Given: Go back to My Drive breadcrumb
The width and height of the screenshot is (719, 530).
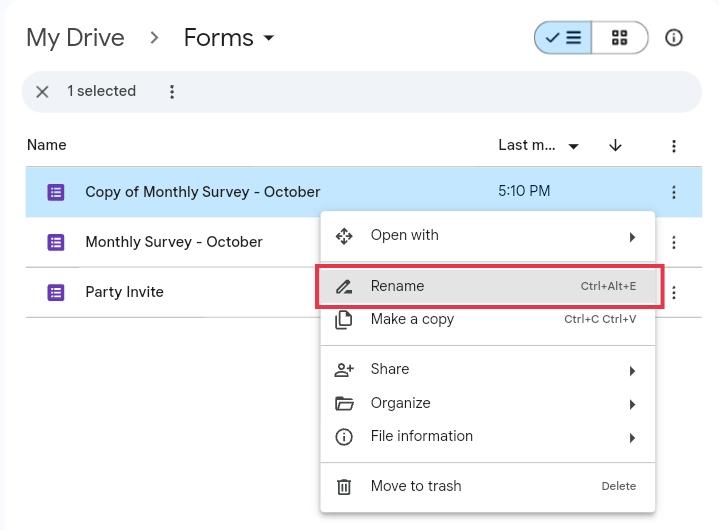Looking at the screenshot, I should pyautogui.click(x=75, y=38).
